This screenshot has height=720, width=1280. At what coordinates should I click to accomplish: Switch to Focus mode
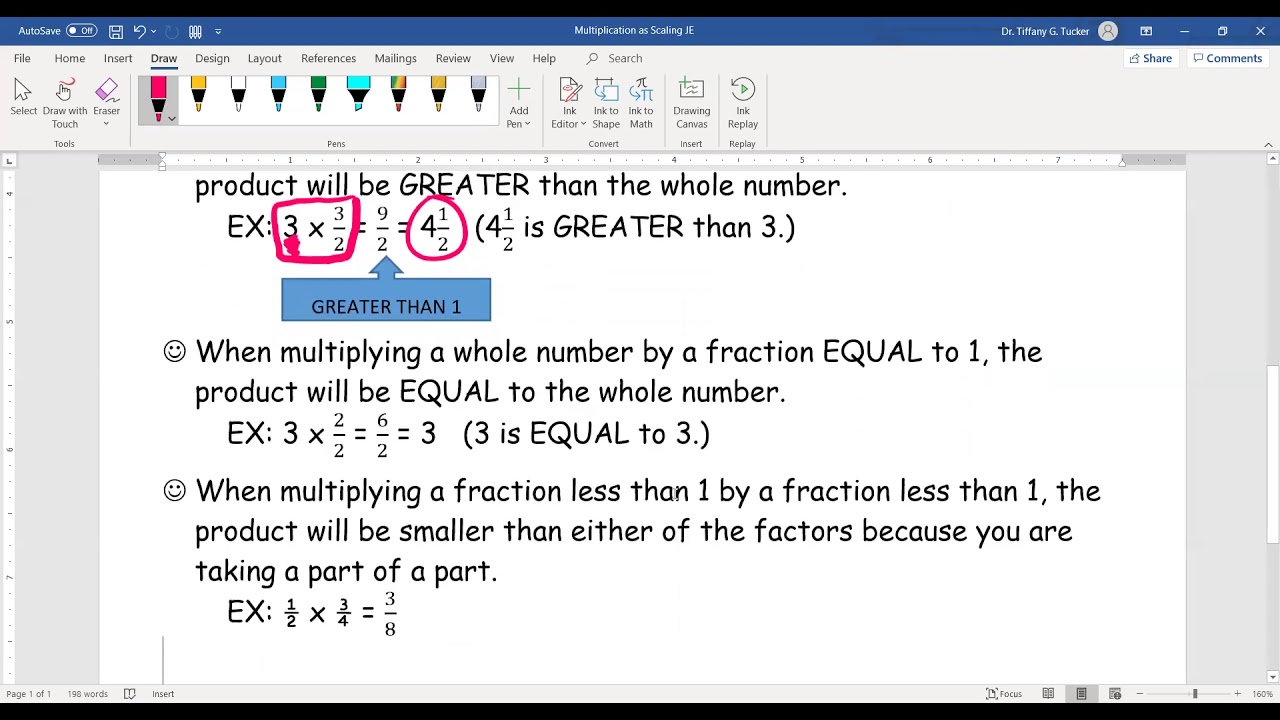(1004, 694)
